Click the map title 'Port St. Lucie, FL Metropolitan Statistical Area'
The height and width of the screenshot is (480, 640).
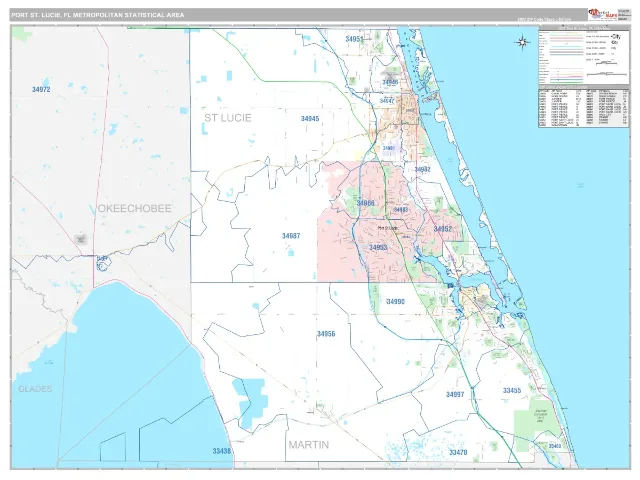point(98,15)
